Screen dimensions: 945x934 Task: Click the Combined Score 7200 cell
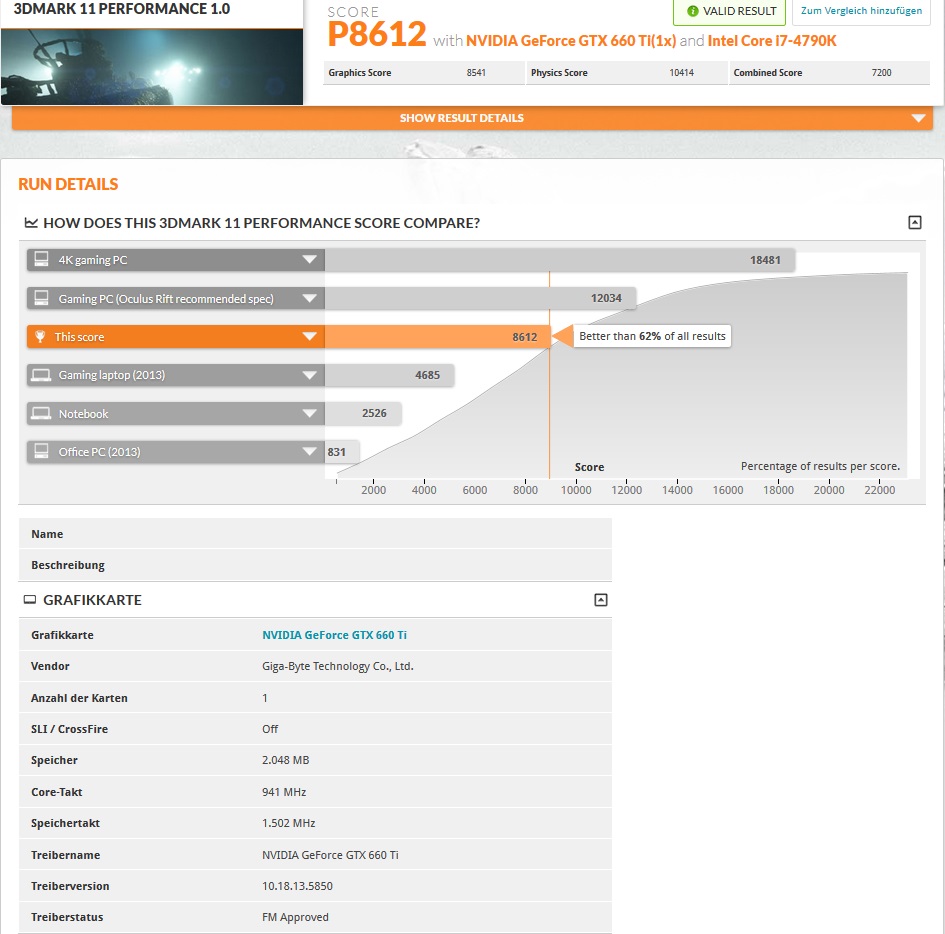tap(829, 72)
